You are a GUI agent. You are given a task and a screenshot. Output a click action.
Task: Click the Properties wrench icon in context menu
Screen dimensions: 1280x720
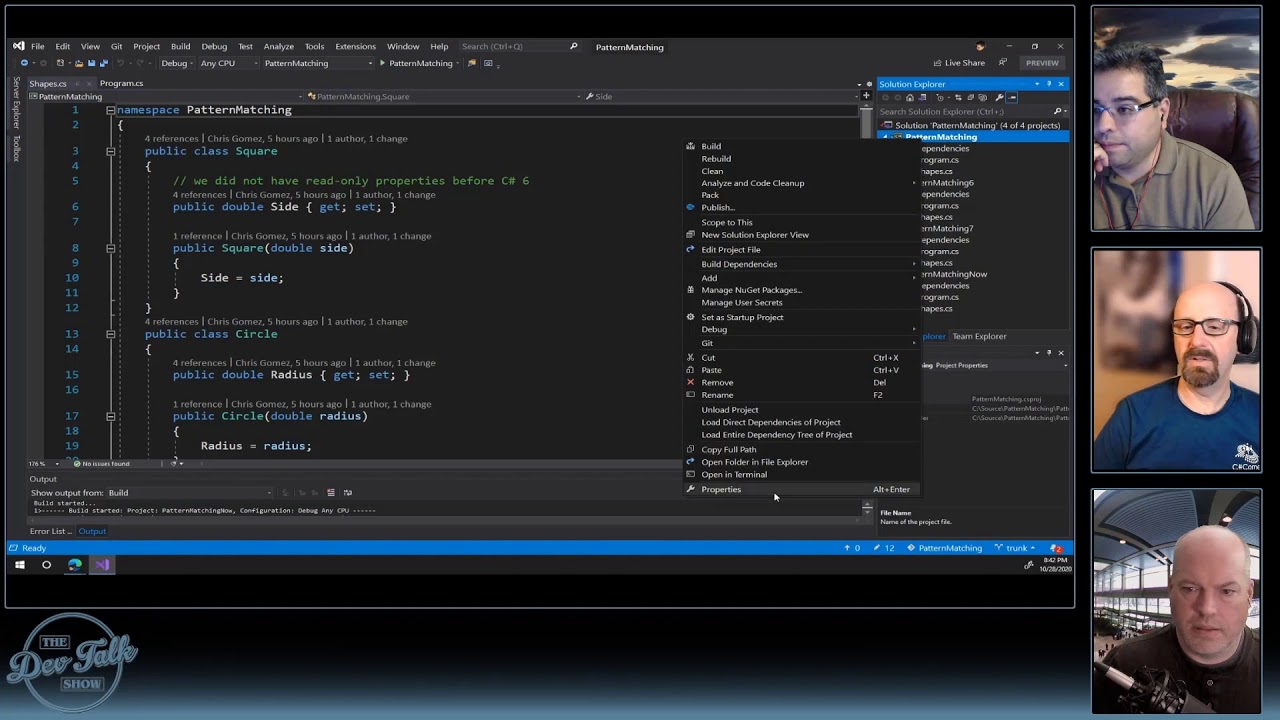690,489
